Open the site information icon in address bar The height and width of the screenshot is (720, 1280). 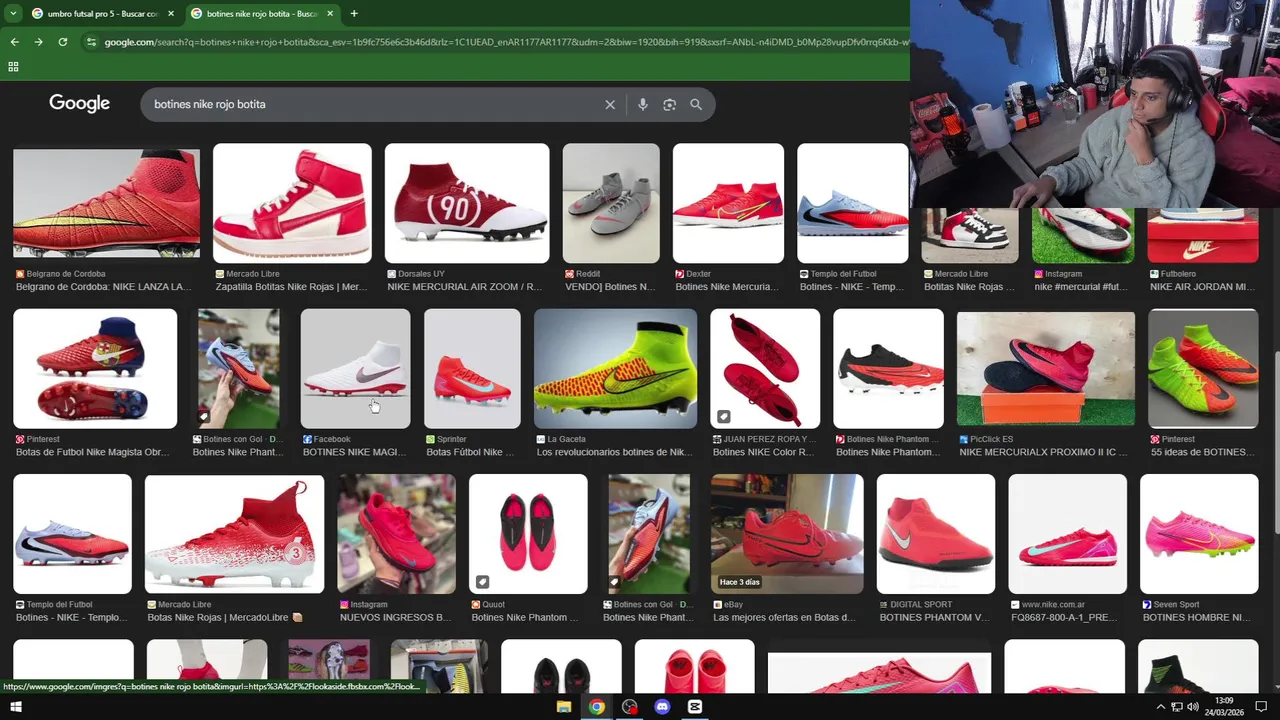[x=91, y=42]
